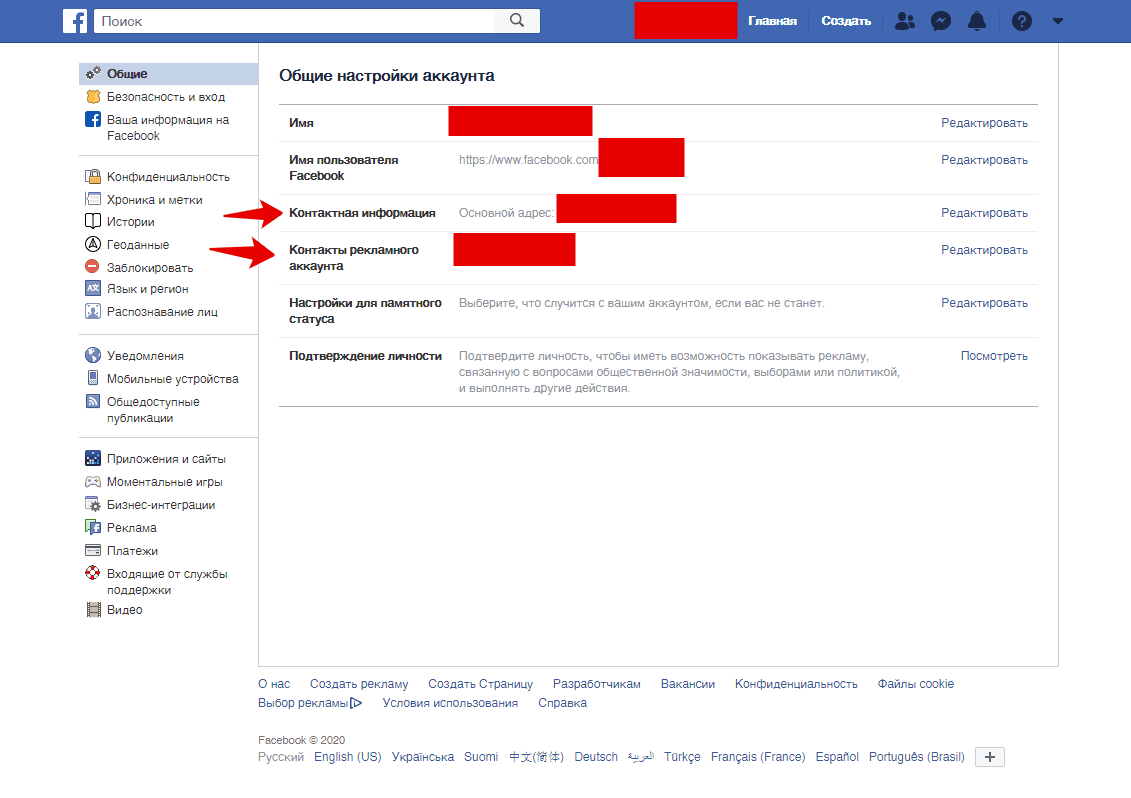The image size is (1131, 798).
Task: Open Файлы cookie footer link
Action: pos(915,684)
